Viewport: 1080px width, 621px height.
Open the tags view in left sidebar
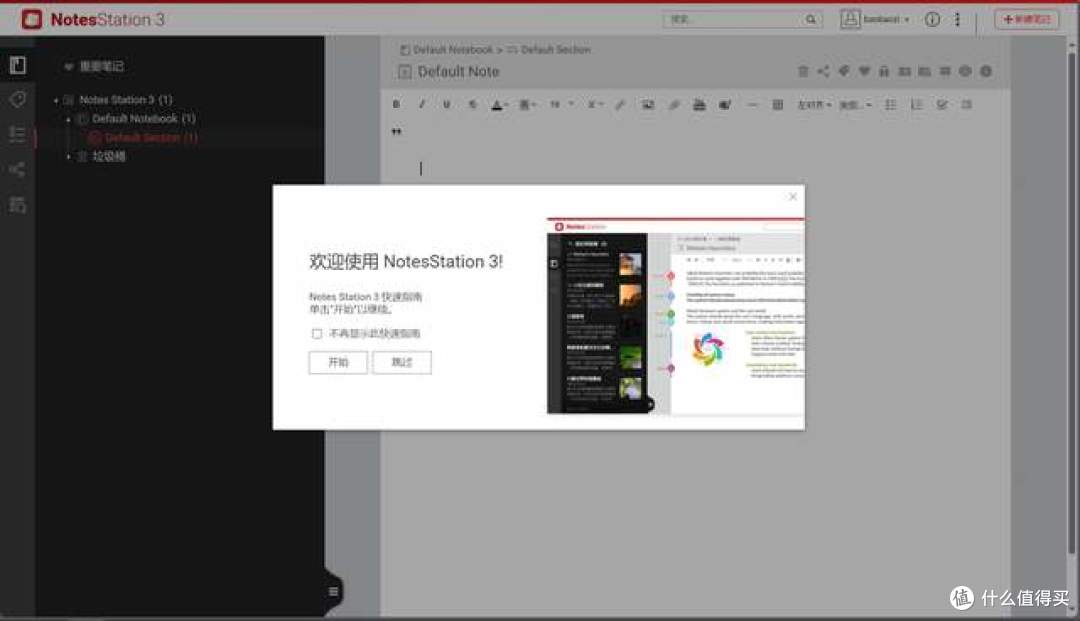tap(18, 99)
